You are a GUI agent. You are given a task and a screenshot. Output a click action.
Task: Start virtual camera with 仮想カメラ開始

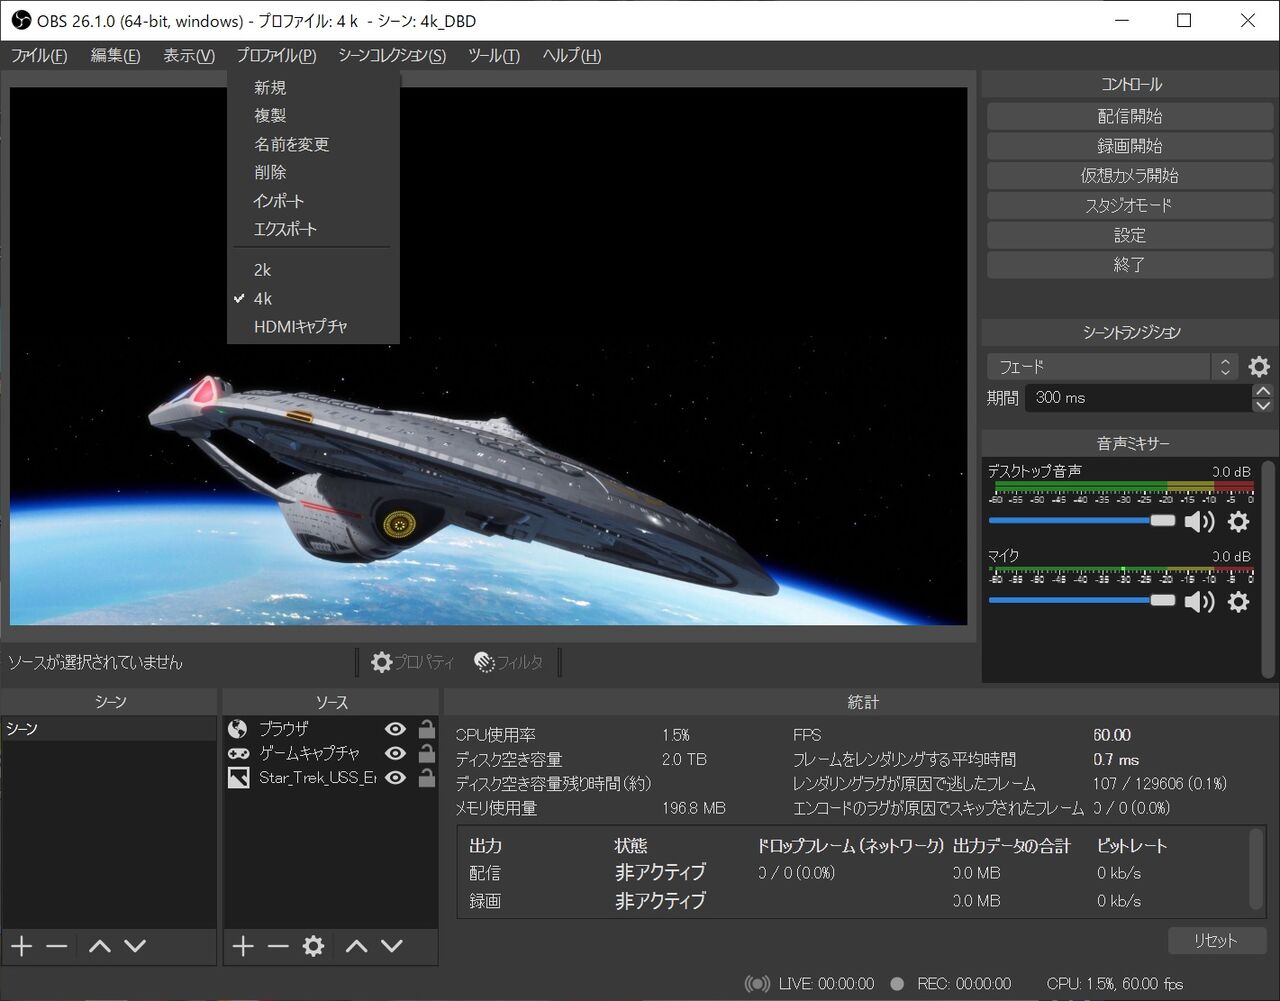(x=1129, y=176)
